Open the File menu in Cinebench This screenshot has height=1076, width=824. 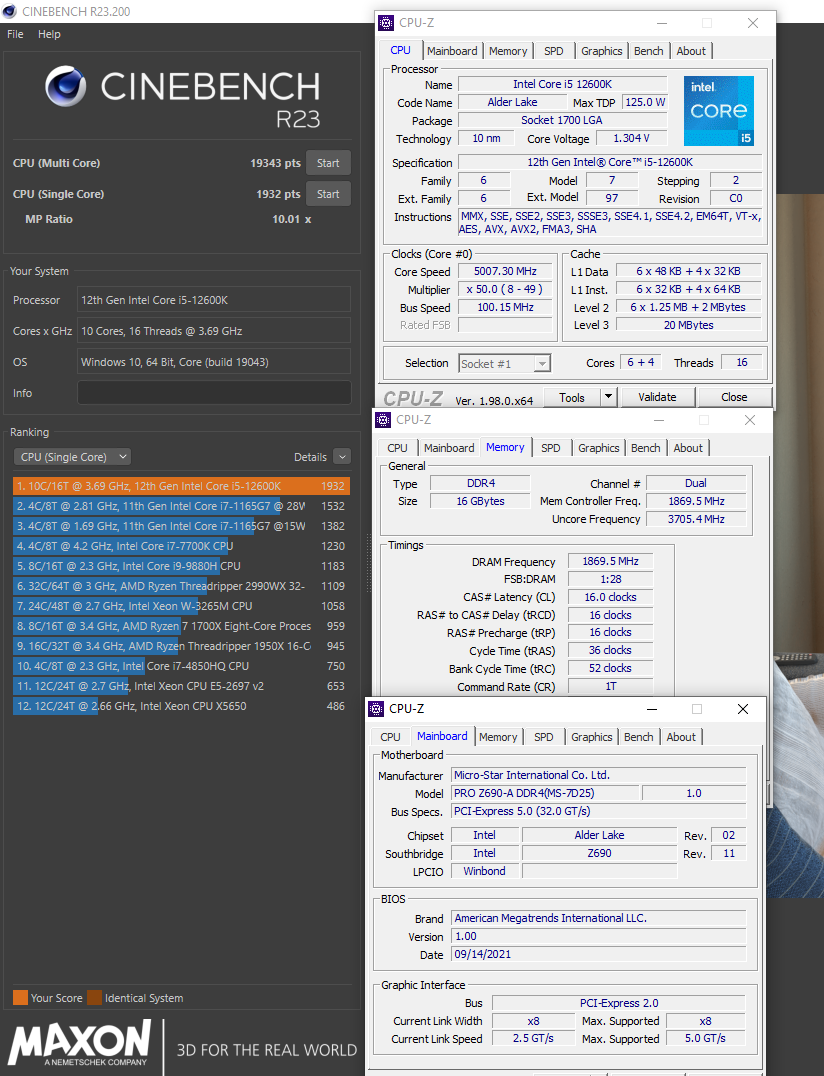coord(15,34)
